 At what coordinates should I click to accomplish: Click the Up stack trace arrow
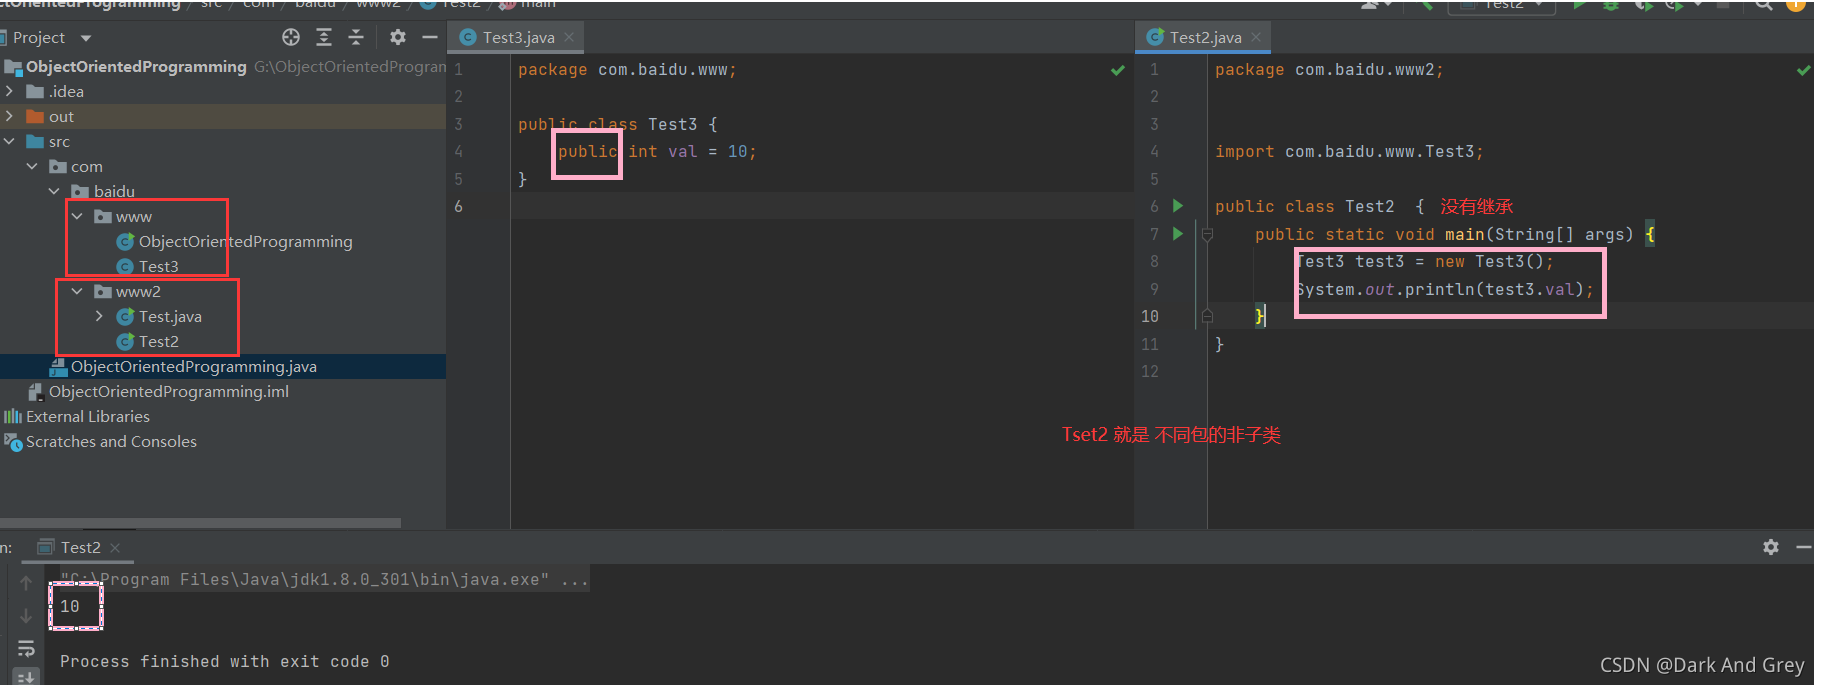26,583
